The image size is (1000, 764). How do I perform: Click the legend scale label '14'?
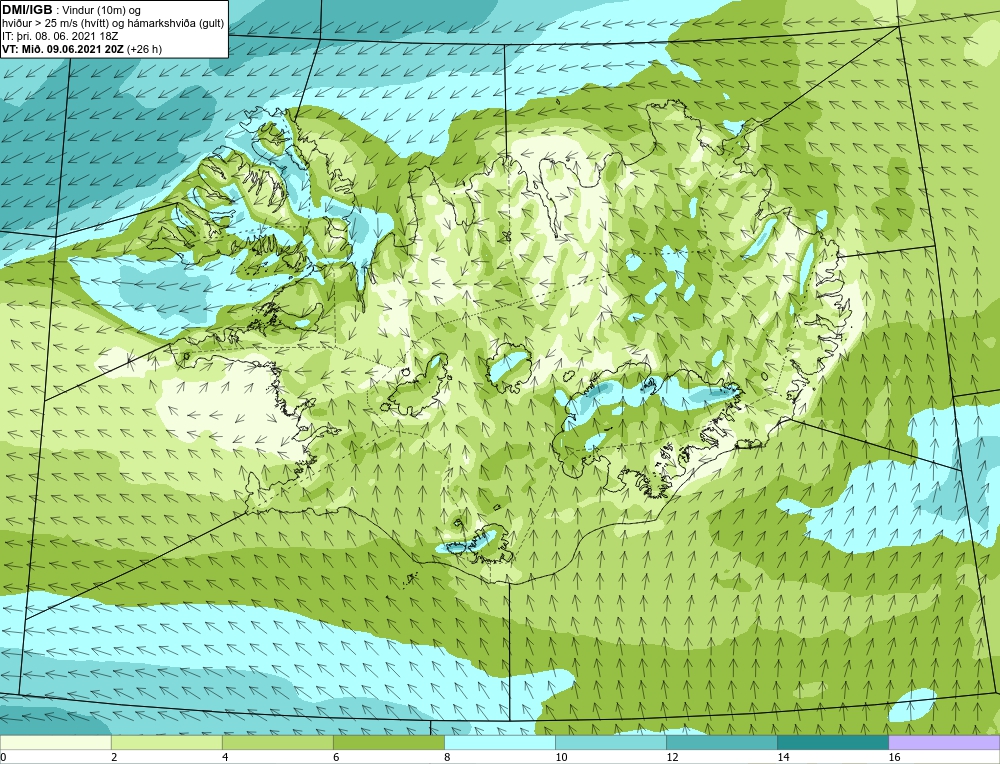(x=783, y=757)
